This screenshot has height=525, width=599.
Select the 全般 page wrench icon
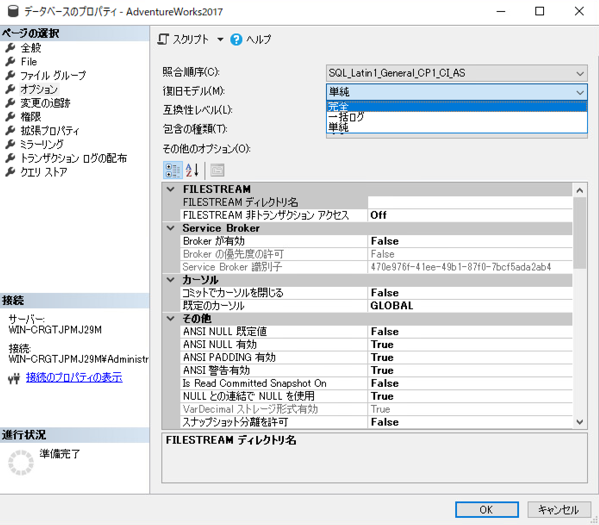pyautogui.click(x=10, y=48)
